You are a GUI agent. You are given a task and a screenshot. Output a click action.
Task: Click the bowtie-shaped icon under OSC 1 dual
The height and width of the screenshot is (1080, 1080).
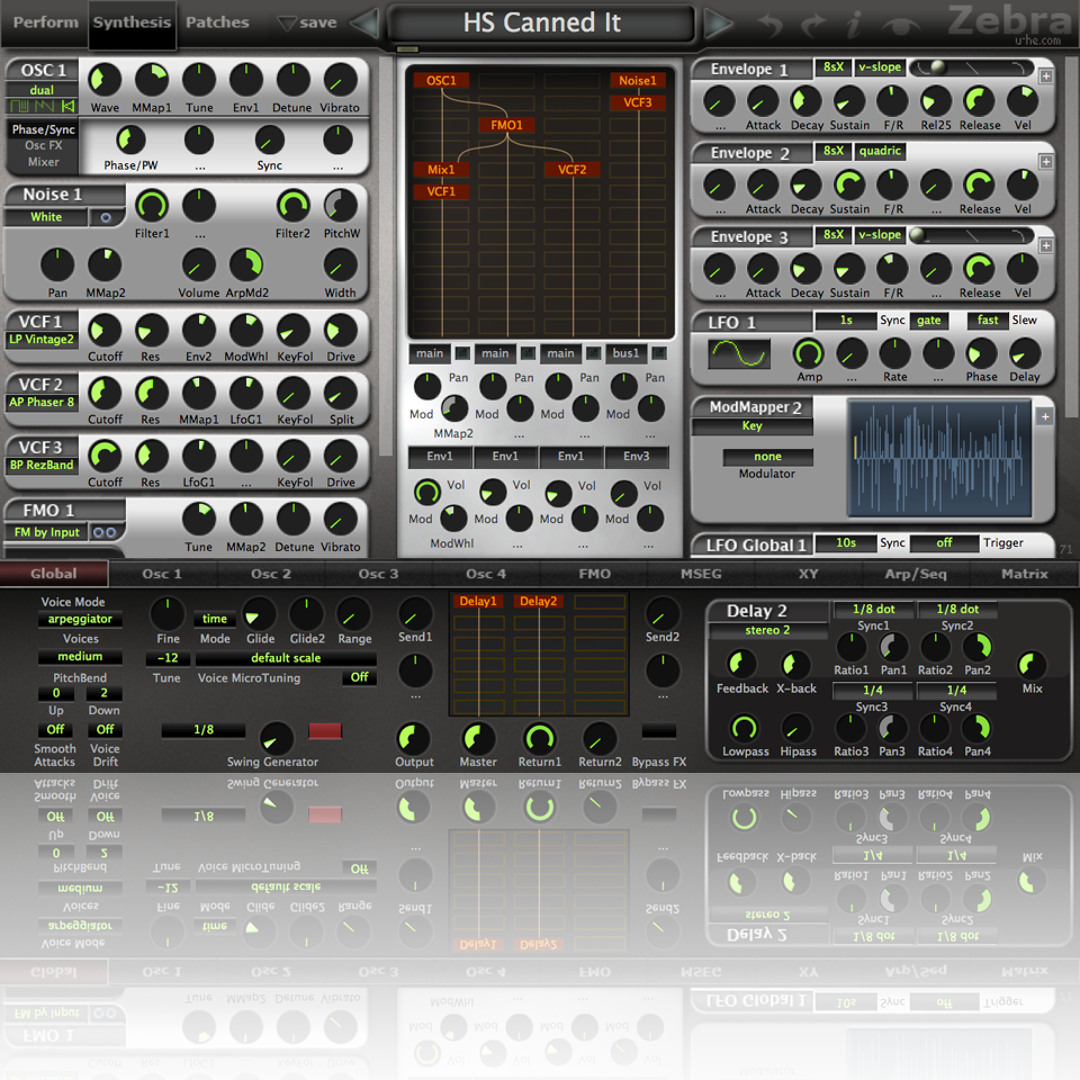[68, 106]
